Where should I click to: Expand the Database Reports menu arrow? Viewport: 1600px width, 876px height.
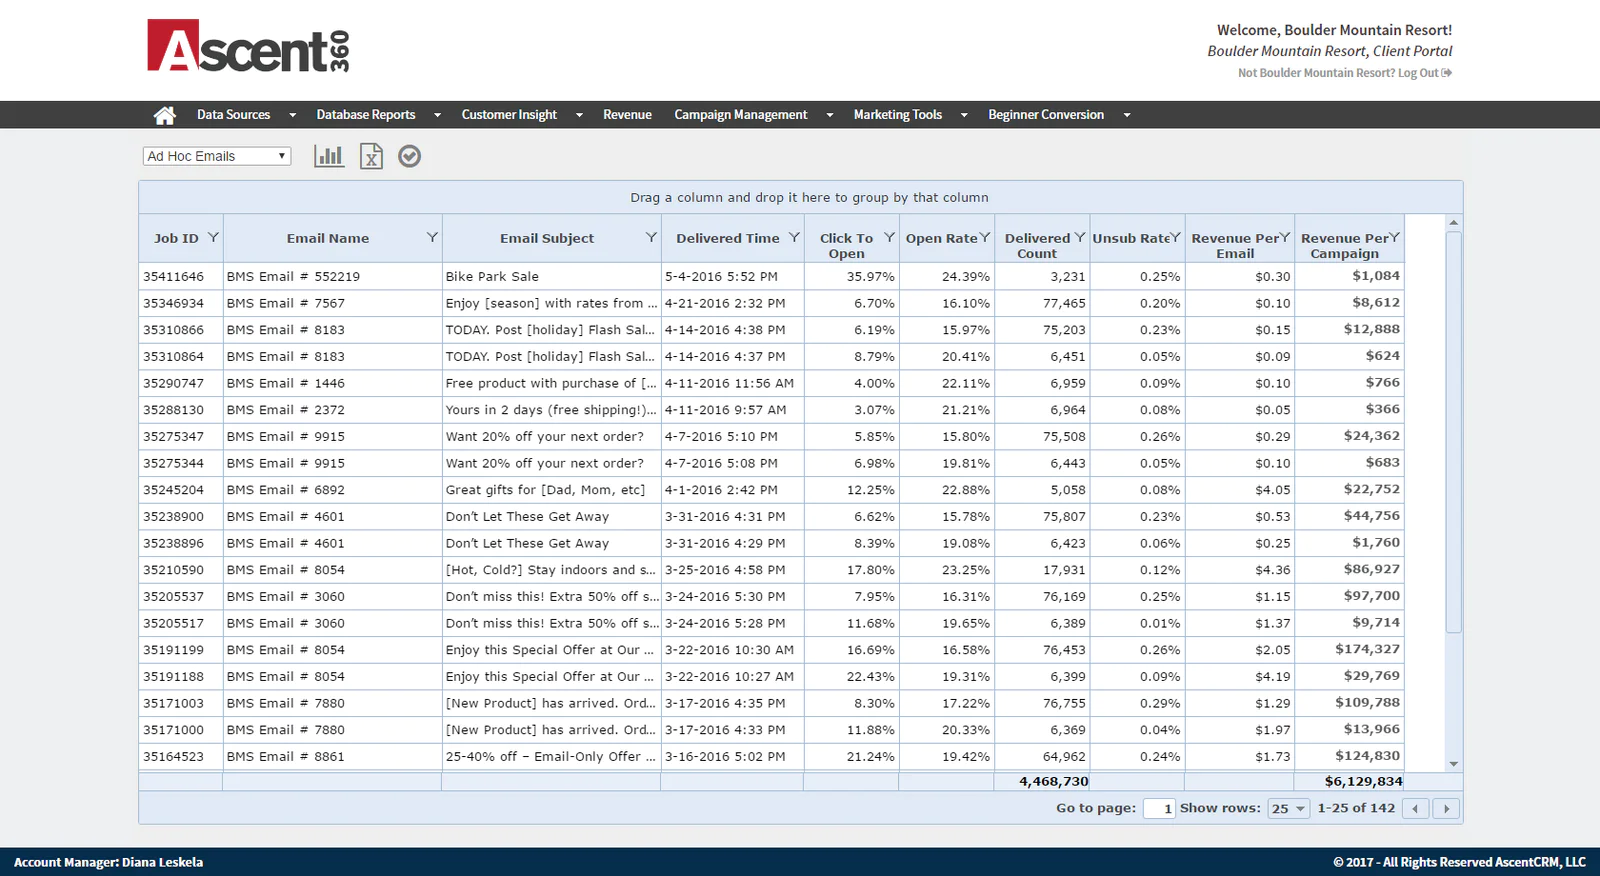[437, 115]
